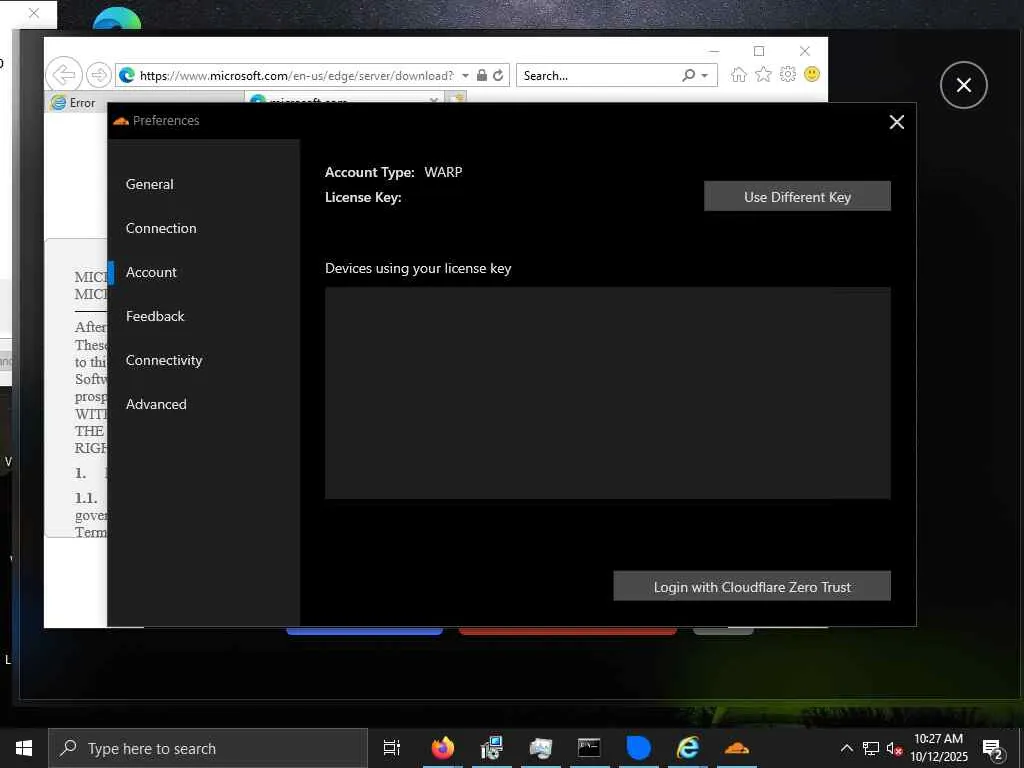Close the Internet Explorer window
1024x768 pixels.
[805, 51]
